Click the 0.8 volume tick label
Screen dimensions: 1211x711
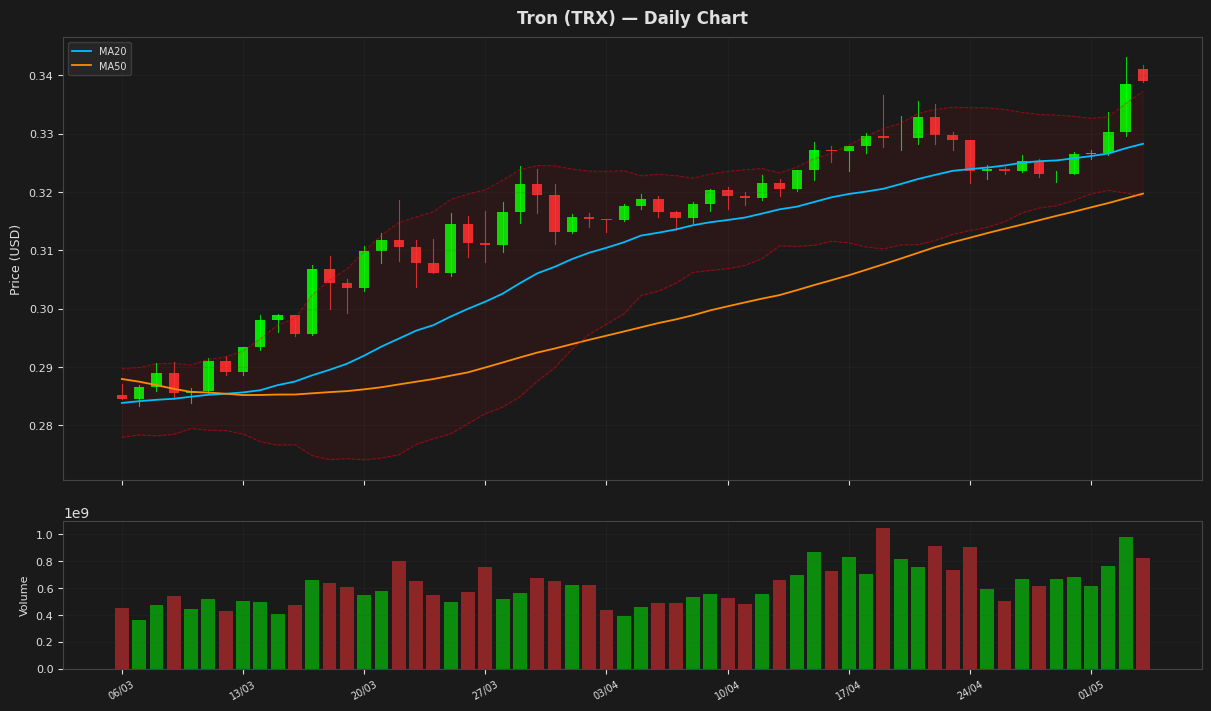coord(44,562)
